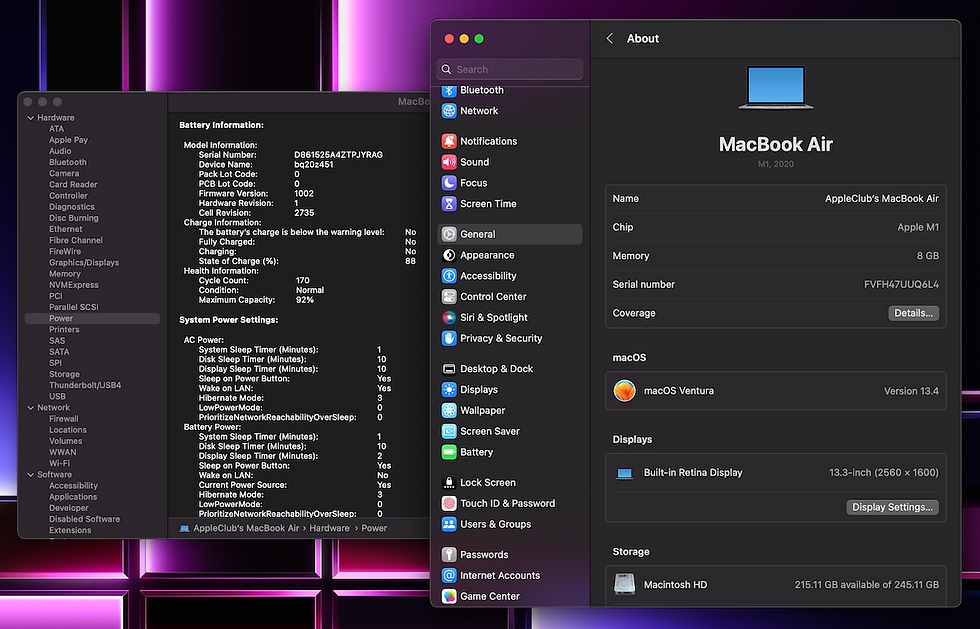Image resolution: width=980 pixels, height=629 pixels.
Task: Click Built-in Retina Display icon
Action: 624,473
